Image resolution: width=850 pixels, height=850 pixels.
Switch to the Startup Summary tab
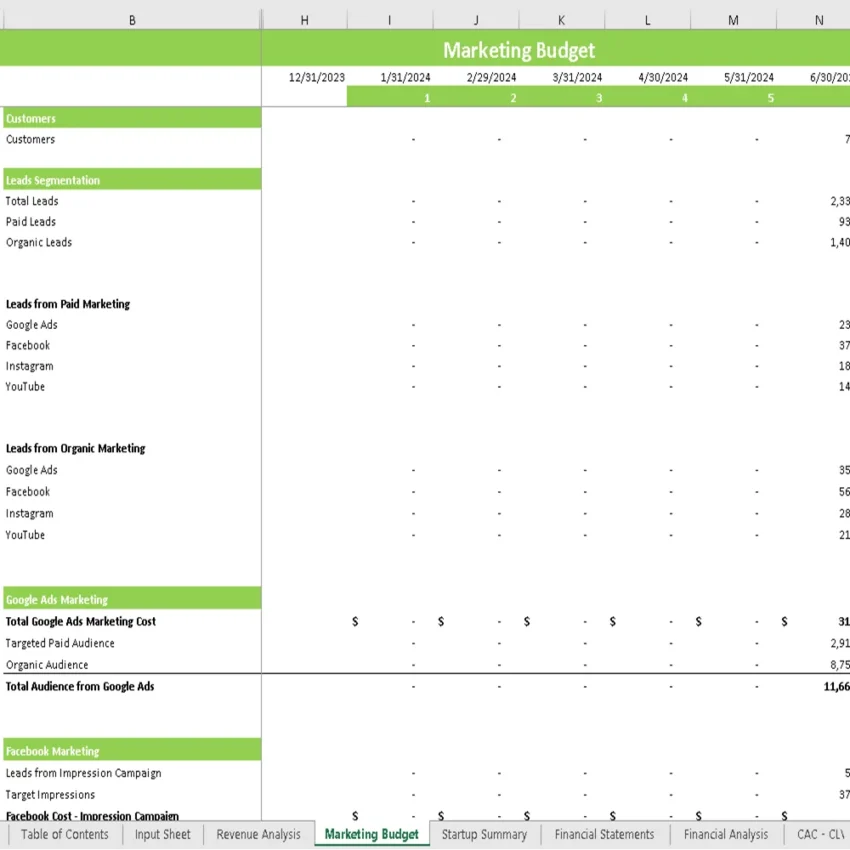(x=484, y=834)
